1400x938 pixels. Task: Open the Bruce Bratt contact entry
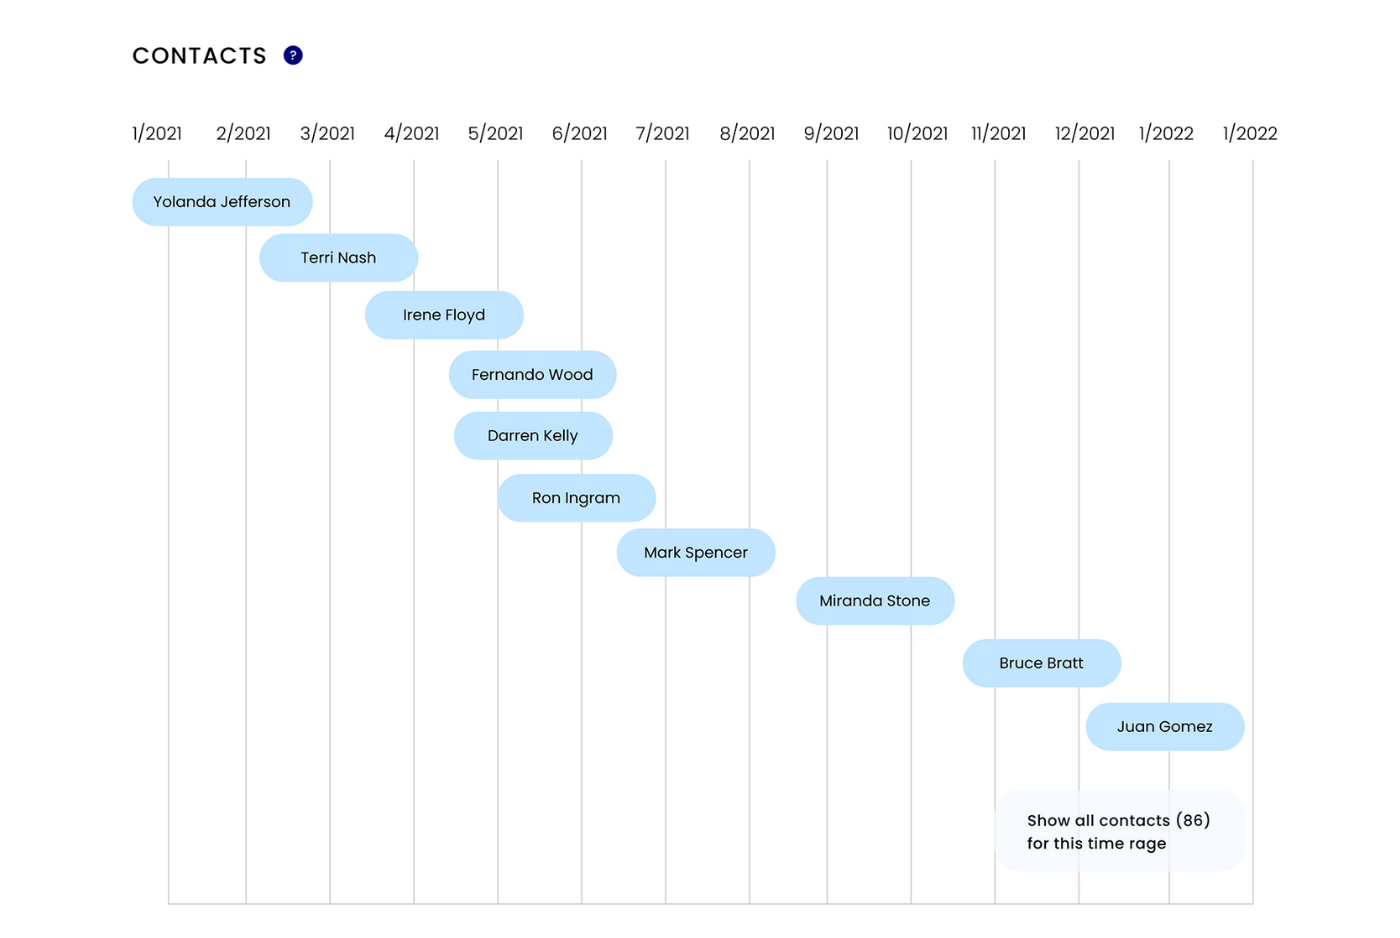pos(1041,663)
